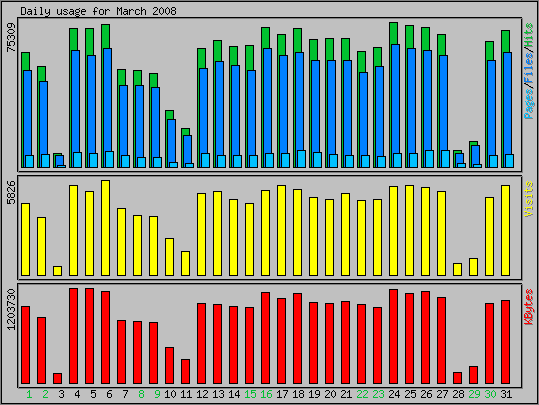The width and height of the screenshot is (539, 405).
Task: Select the yellow visits bar for day 11
Action: (x=185, y=263)
